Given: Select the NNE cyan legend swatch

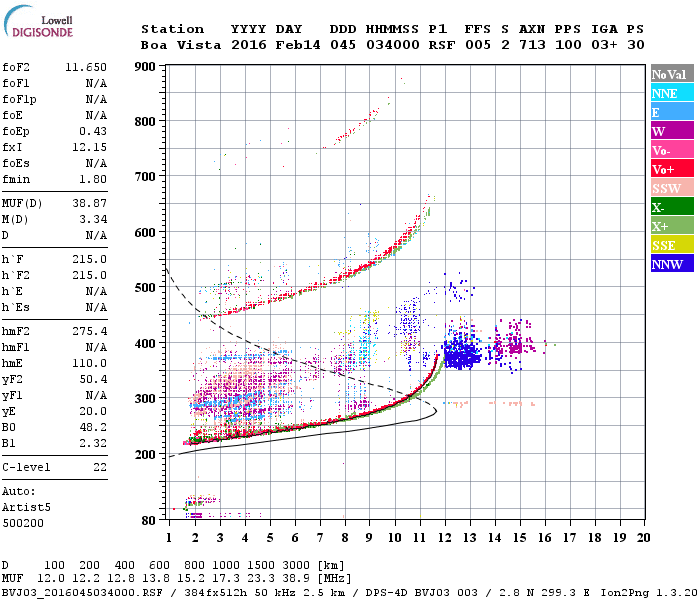Looking at the screenshot, I should (672, 93).
